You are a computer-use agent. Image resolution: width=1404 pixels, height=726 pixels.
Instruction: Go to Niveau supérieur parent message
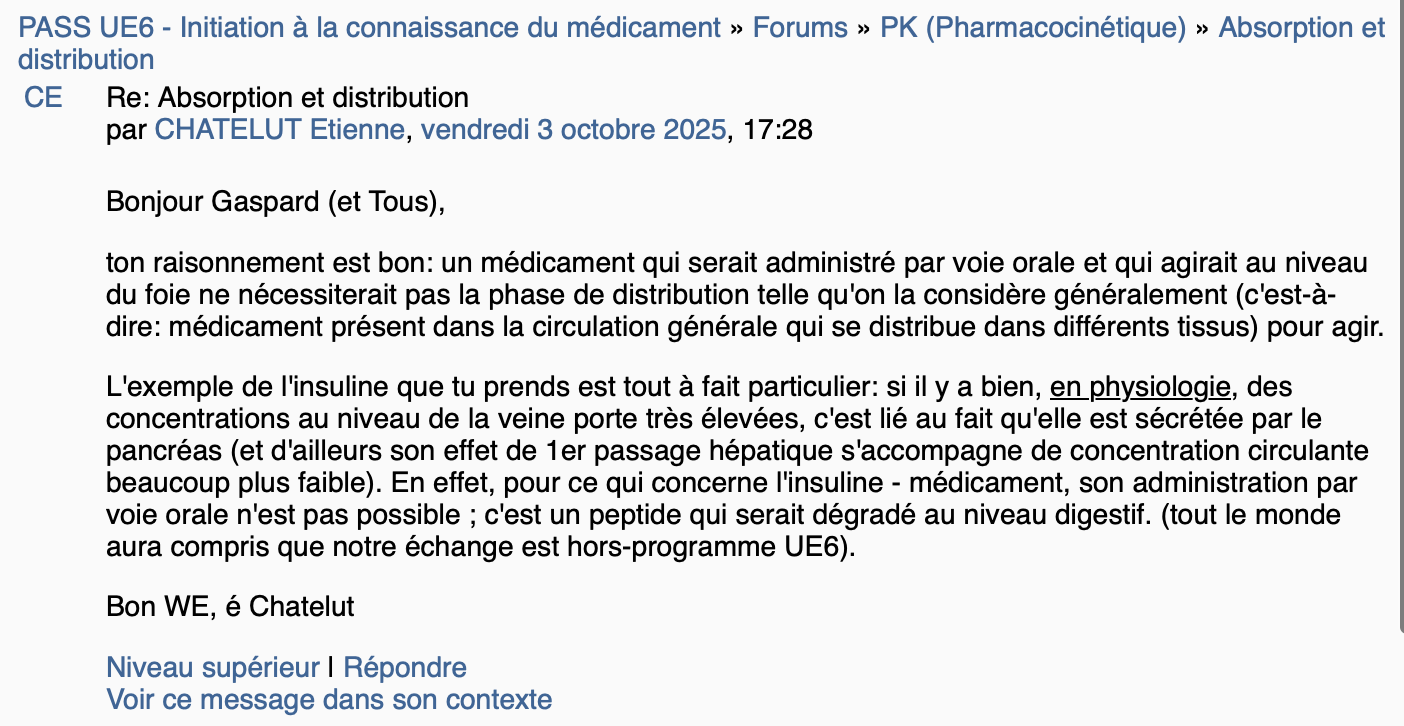click(x=213, y=667)
